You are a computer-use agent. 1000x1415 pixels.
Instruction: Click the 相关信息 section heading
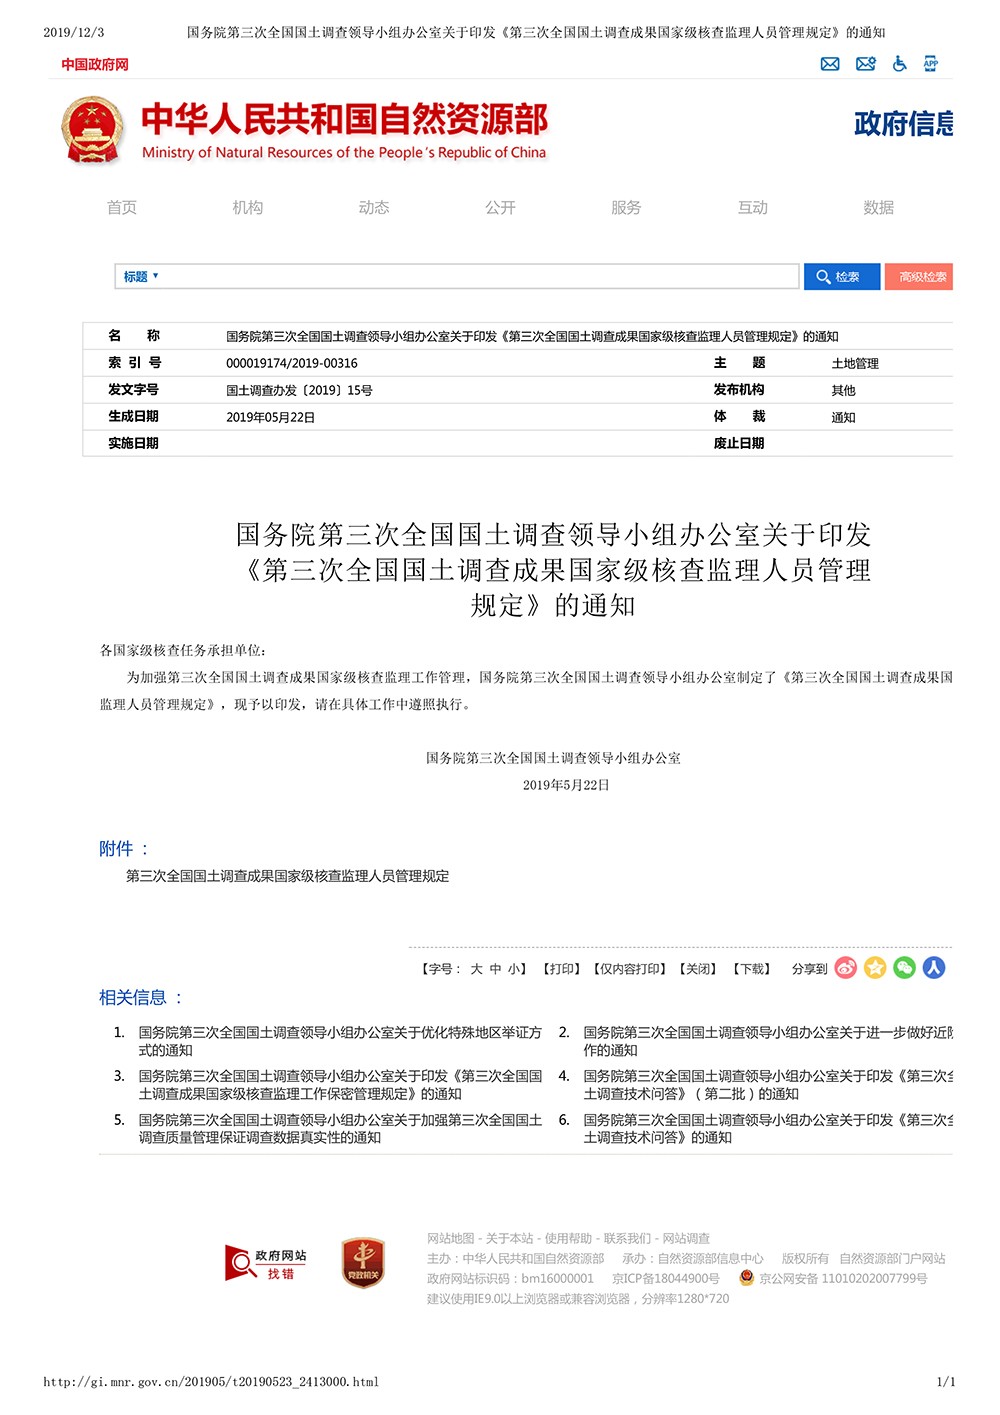[x=141, y=998]
